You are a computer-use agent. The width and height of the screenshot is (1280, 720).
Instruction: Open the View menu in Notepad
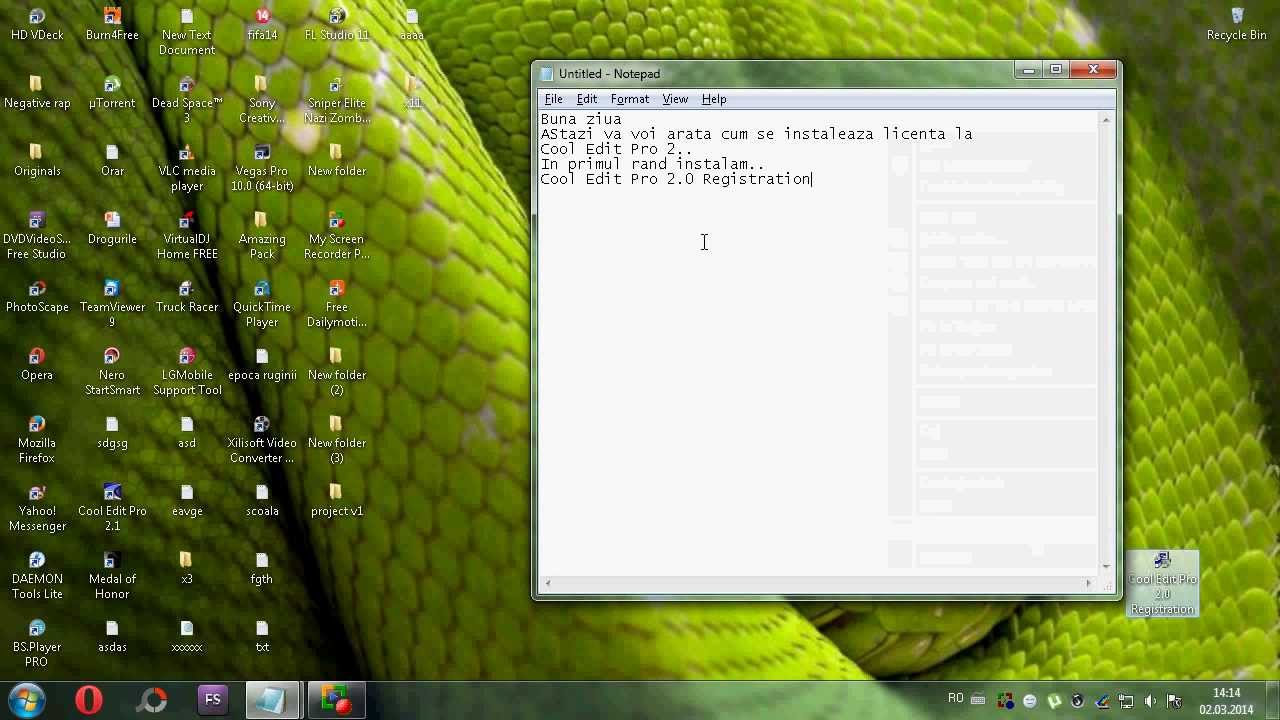pos(675,99)
